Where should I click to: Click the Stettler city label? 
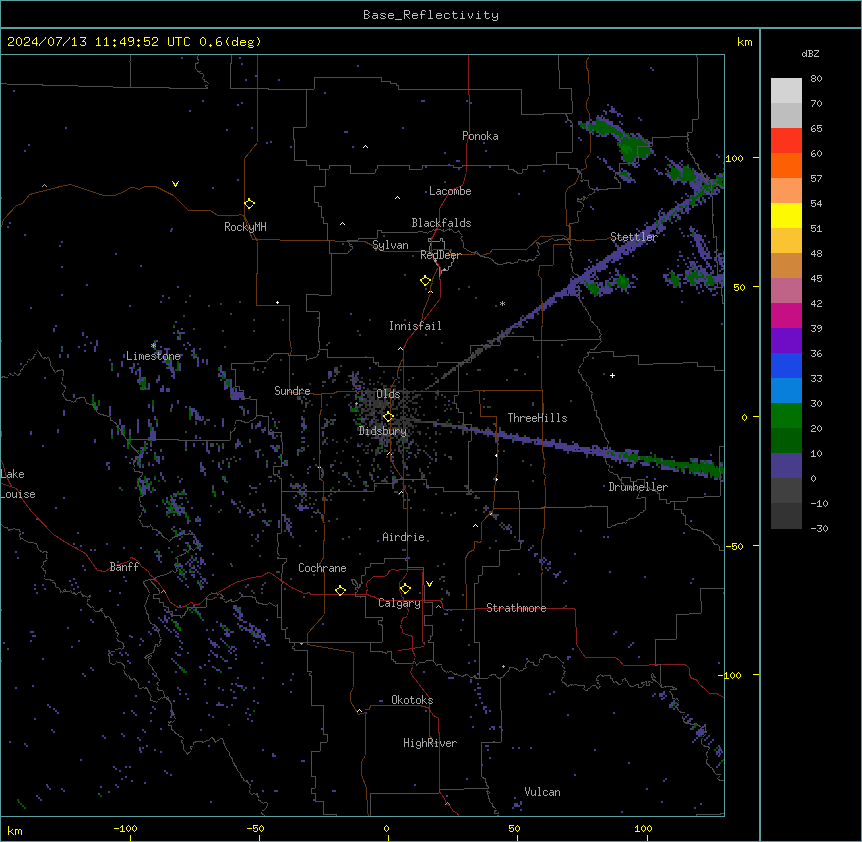click(x=633, y=237)
